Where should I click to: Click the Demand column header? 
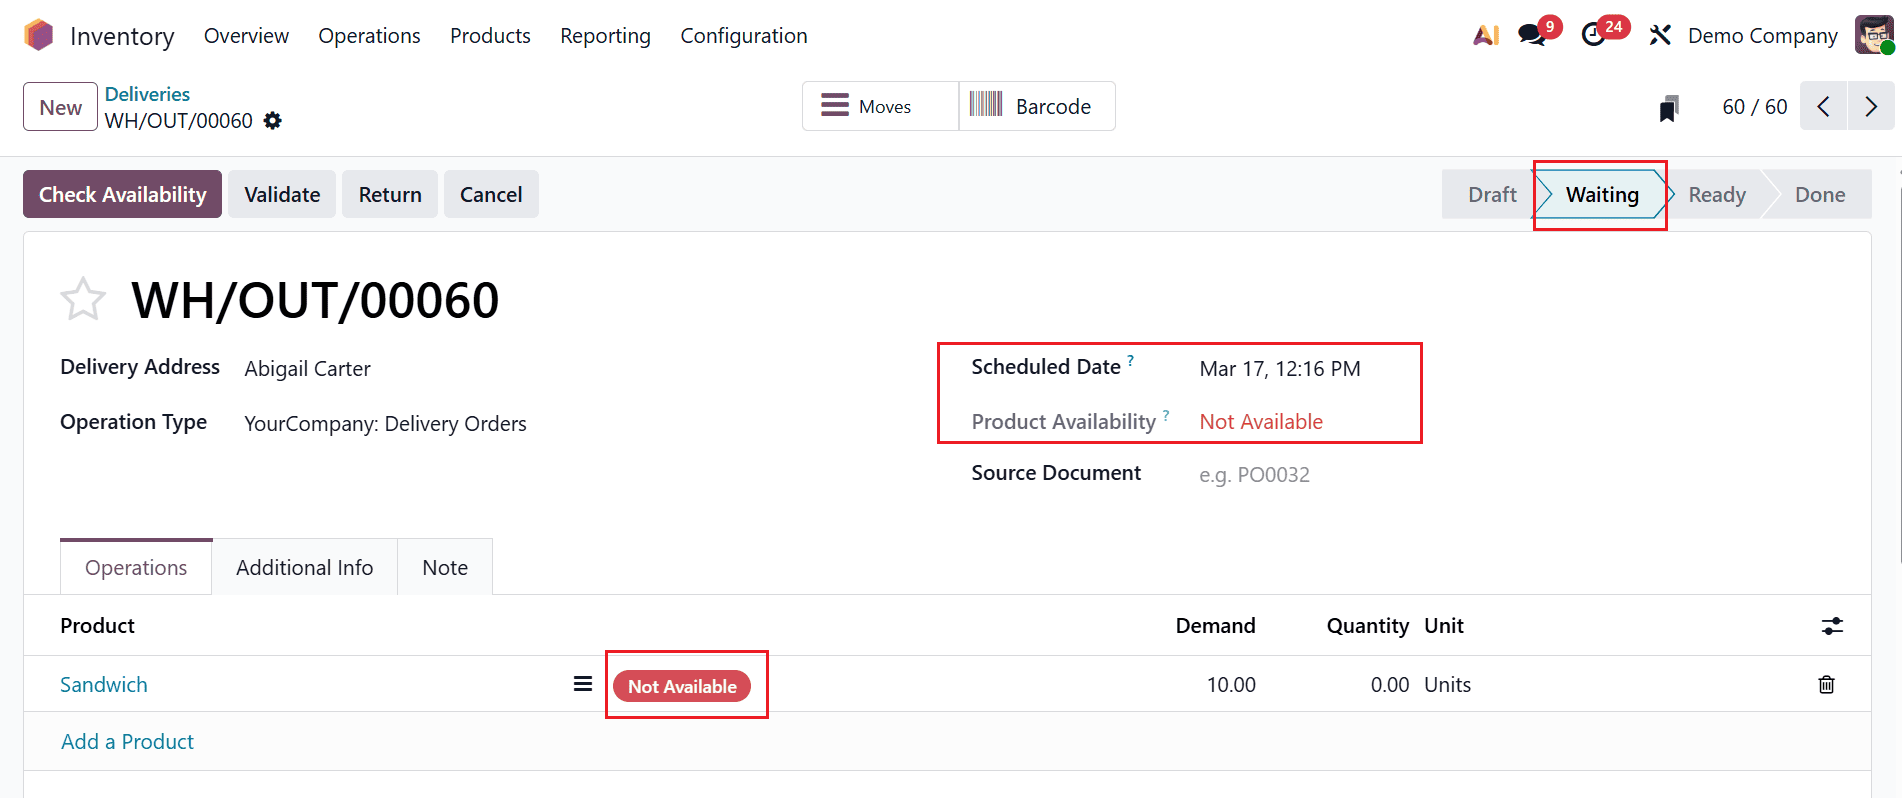tap(1215, 626)
